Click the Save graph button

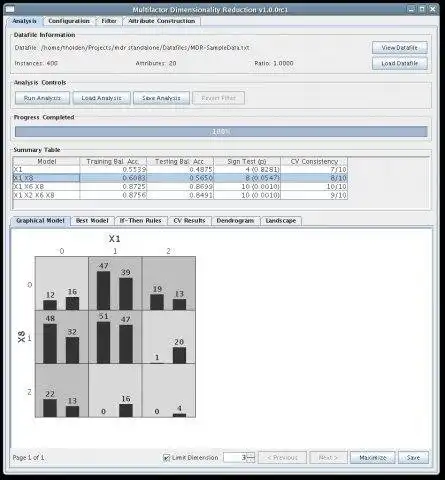click(x=413, y=458)
